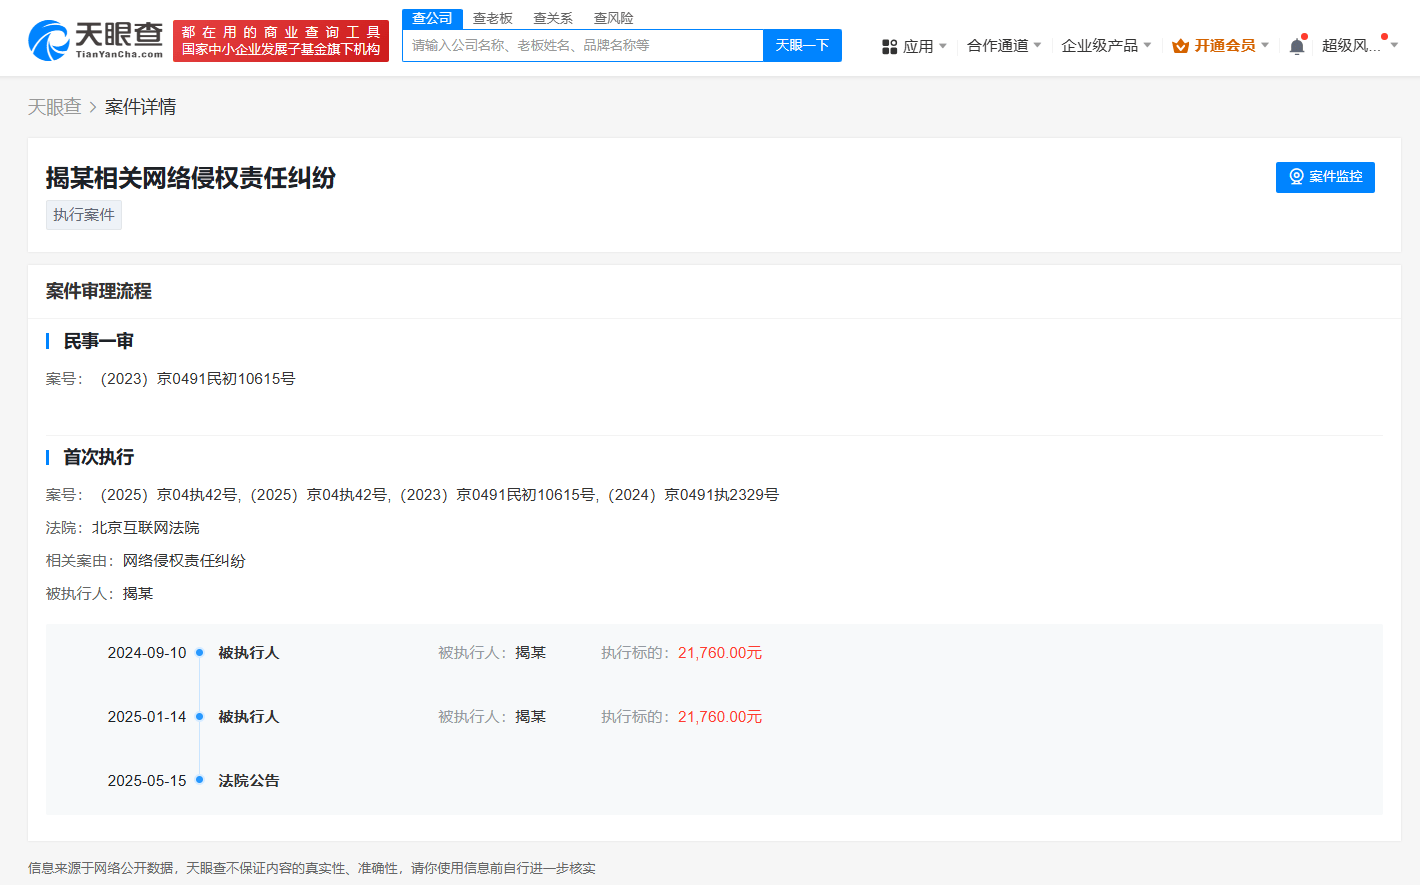This screenshot has width=1420, height=885.
Task: Click the 执行案件 tag
Action: click(84, 215)
